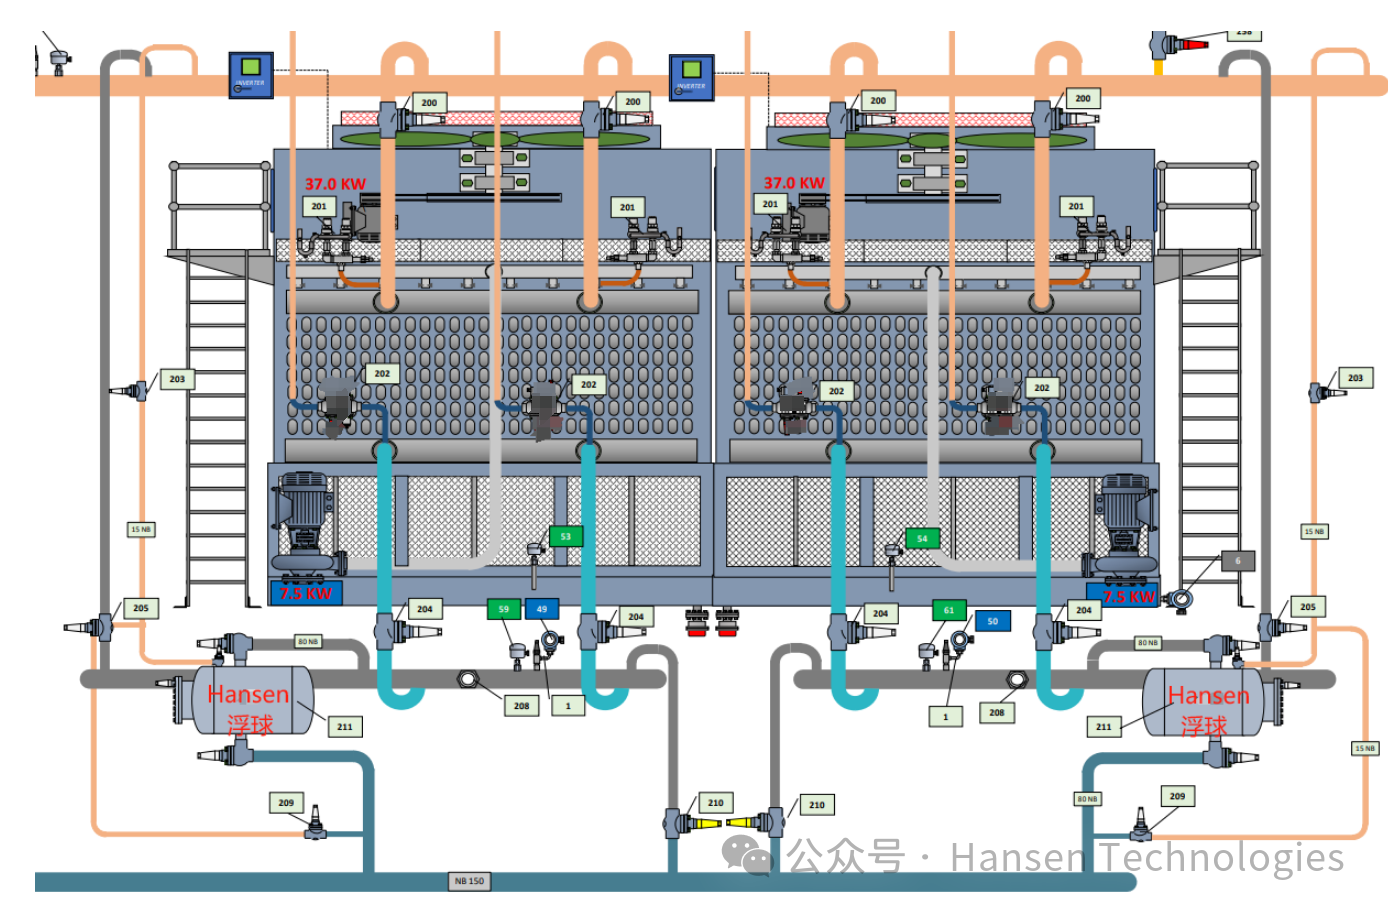Click the green tag labeled 53
1388x913 pixels.
coord(565,536)
